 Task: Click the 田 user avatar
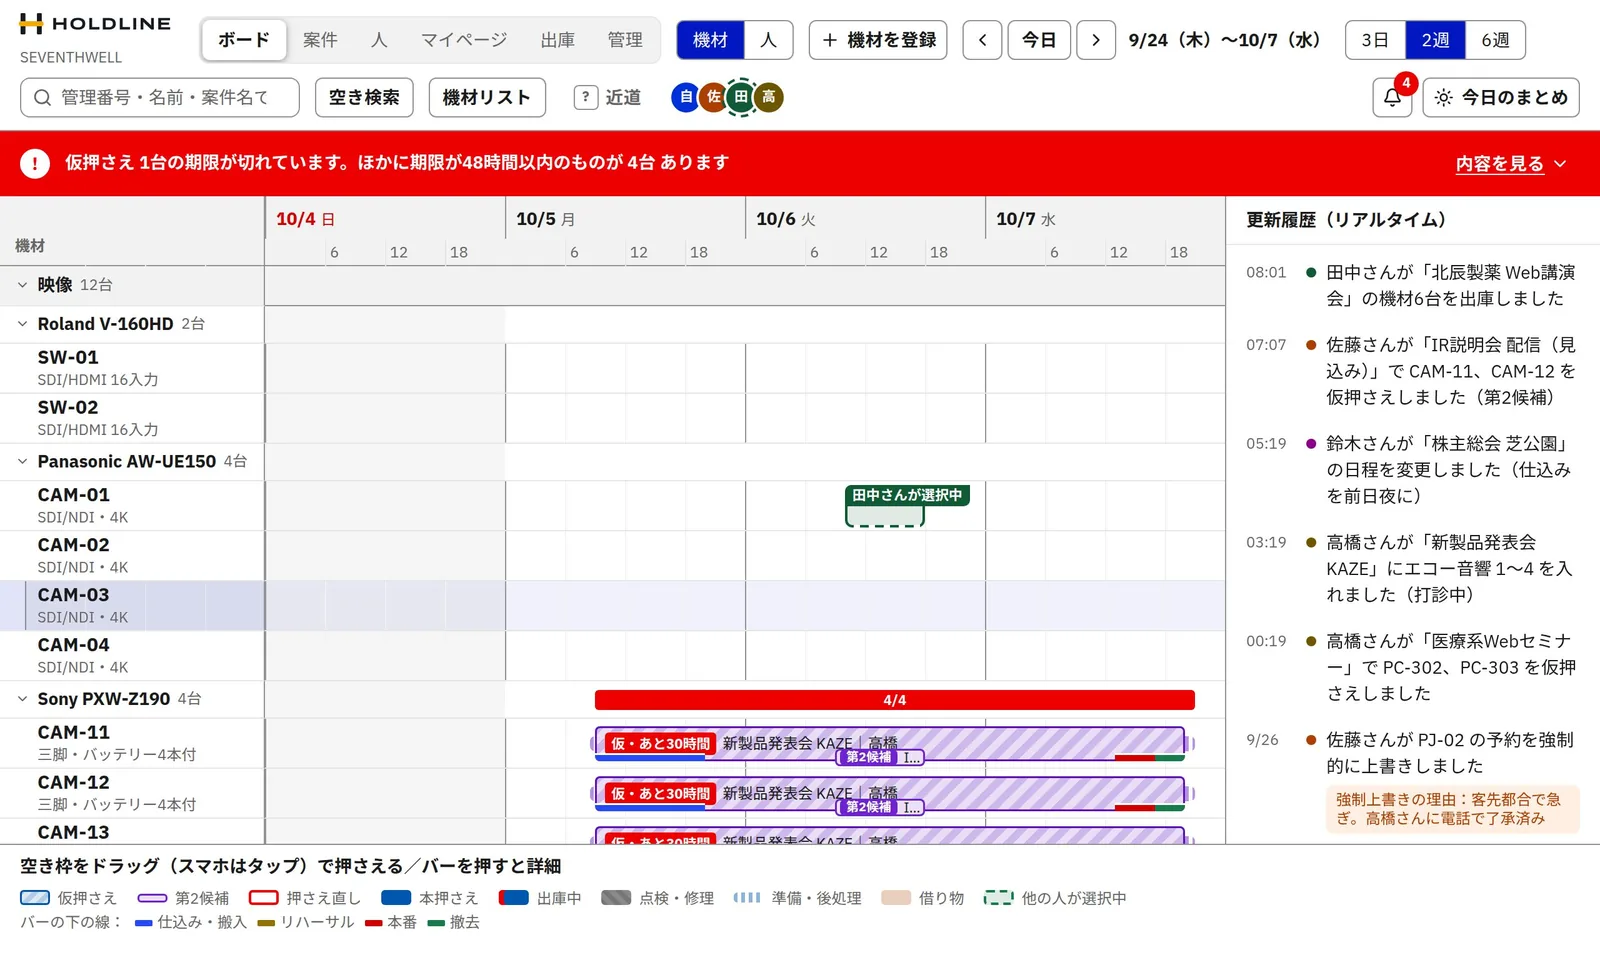point(741,97)
